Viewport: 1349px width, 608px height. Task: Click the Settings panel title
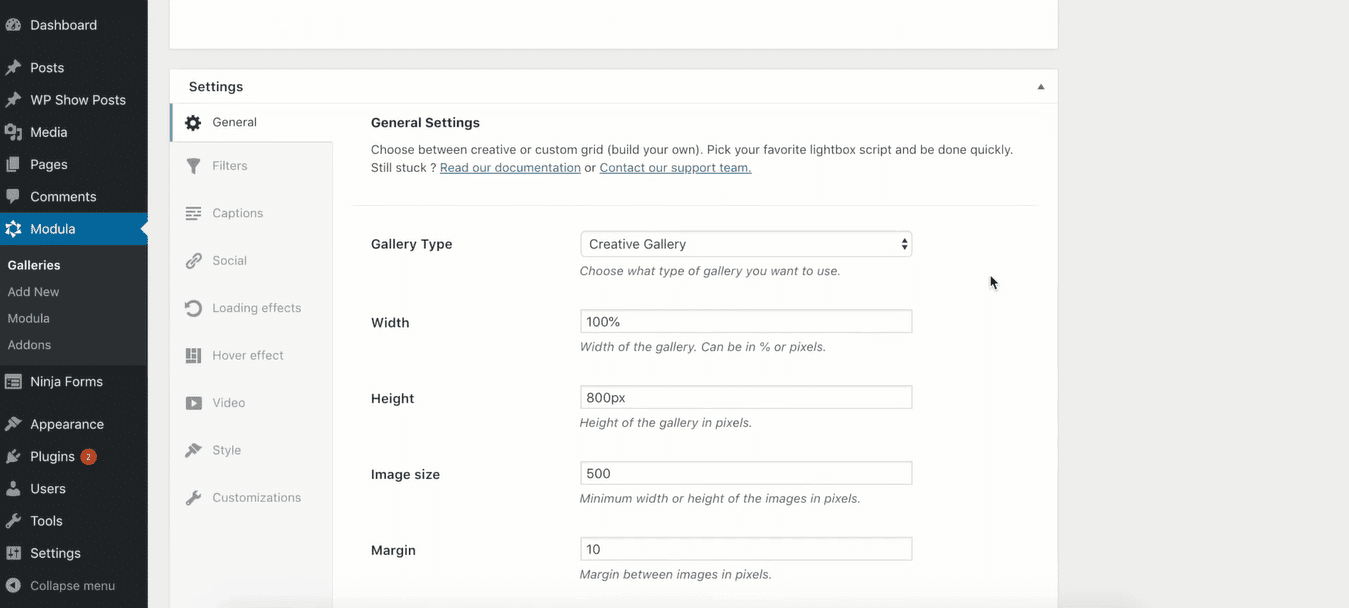[x=216, y=87]
